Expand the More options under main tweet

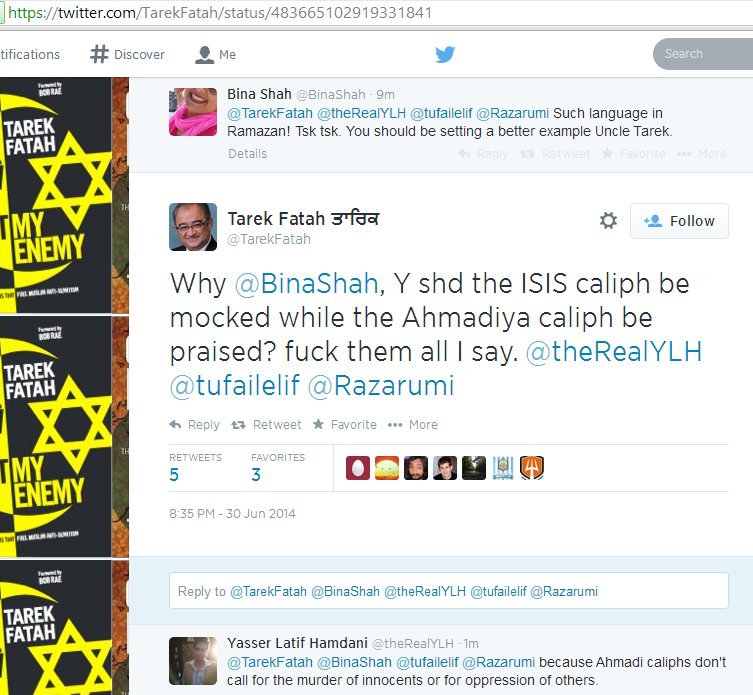[413, 425]
